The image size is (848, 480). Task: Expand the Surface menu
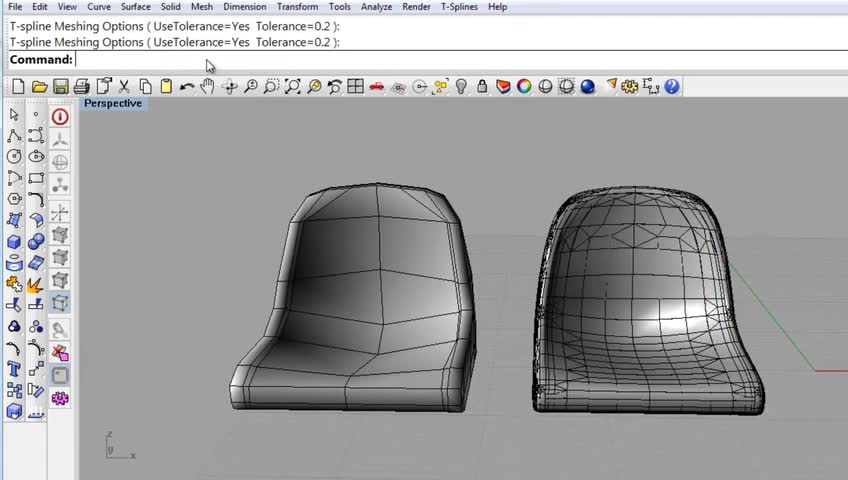point(135,7)
